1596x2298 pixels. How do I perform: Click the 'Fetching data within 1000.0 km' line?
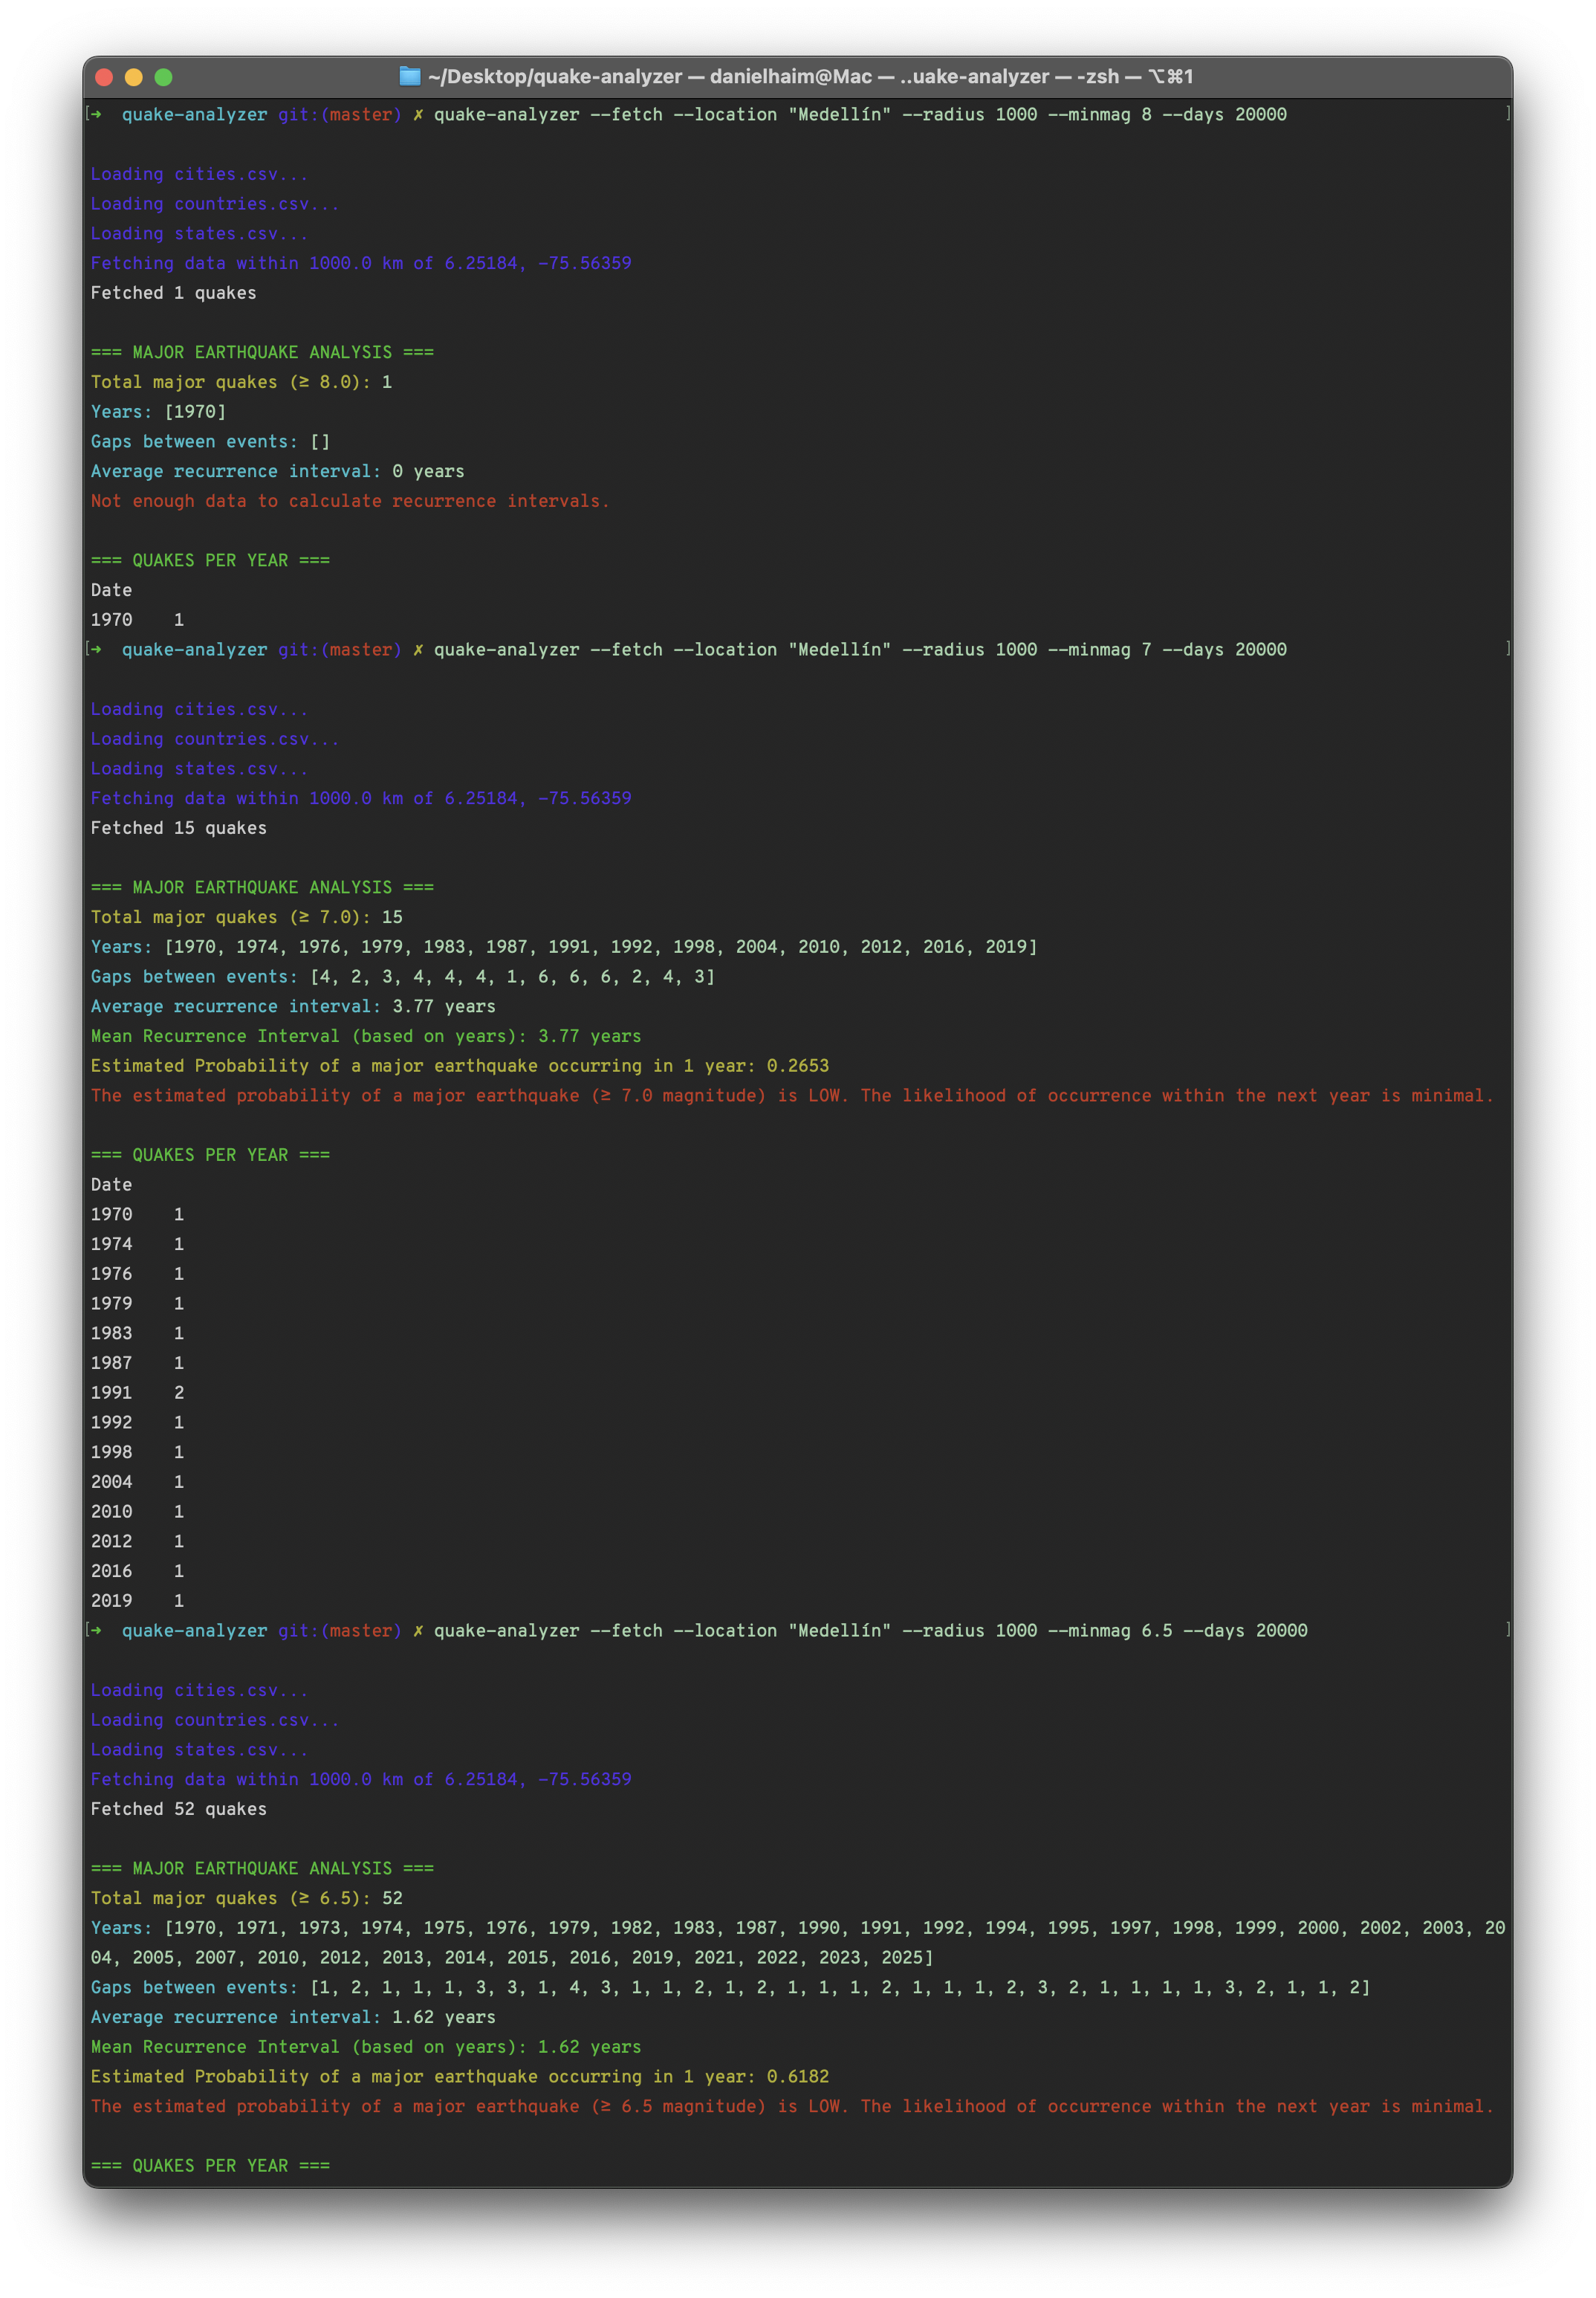tap(360, 263)
